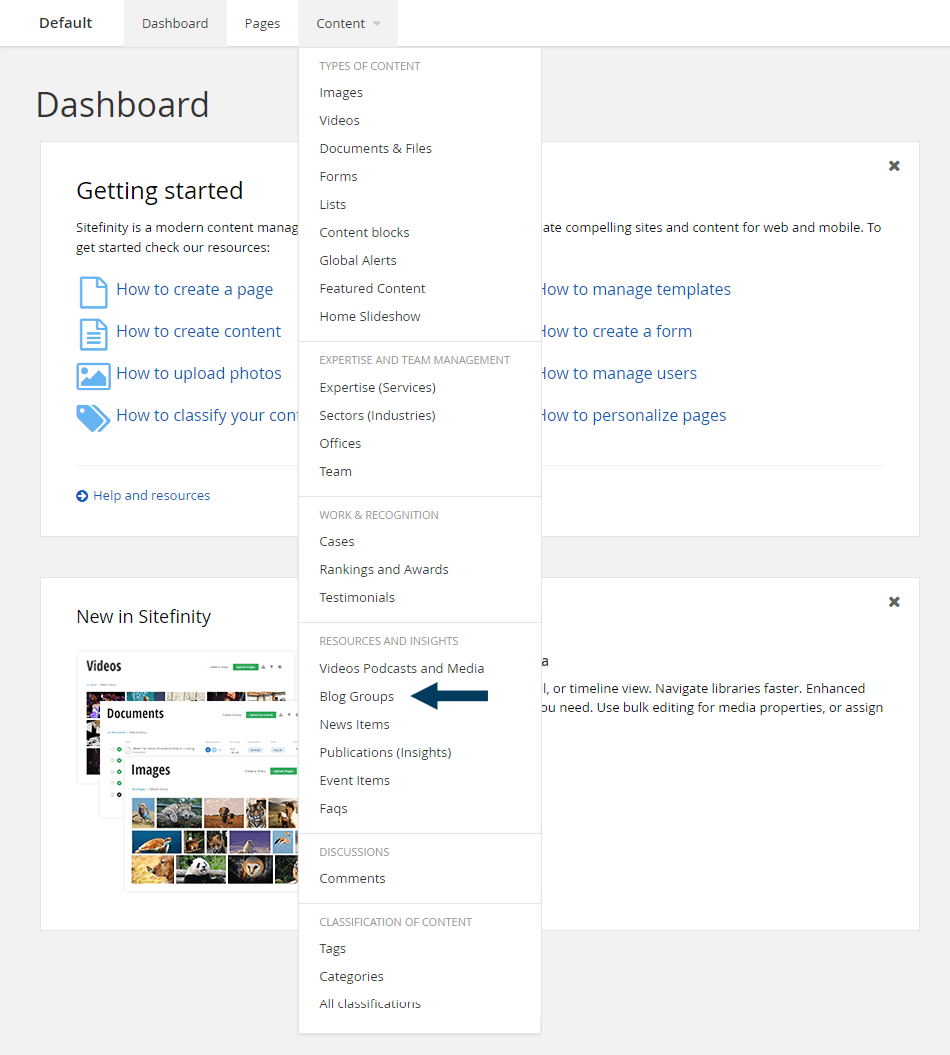Open the Help and resources link
The width and height of the screenshot is (950, 1055).
tap(151, 496)
